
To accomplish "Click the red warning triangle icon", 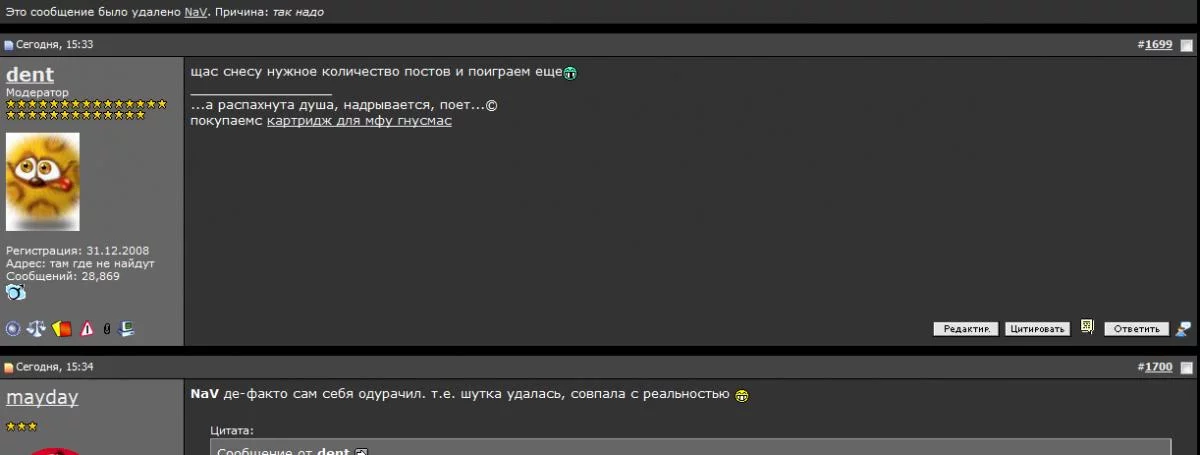I will (87, 327).
